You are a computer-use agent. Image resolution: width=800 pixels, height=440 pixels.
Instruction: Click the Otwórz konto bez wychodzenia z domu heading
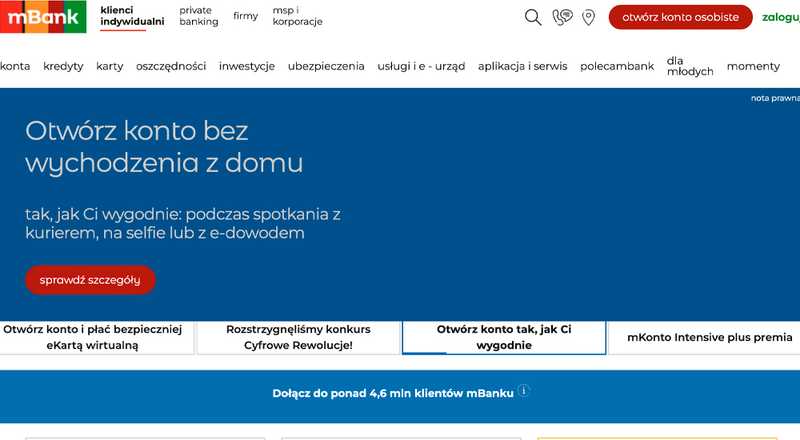[x=164, y=147]
